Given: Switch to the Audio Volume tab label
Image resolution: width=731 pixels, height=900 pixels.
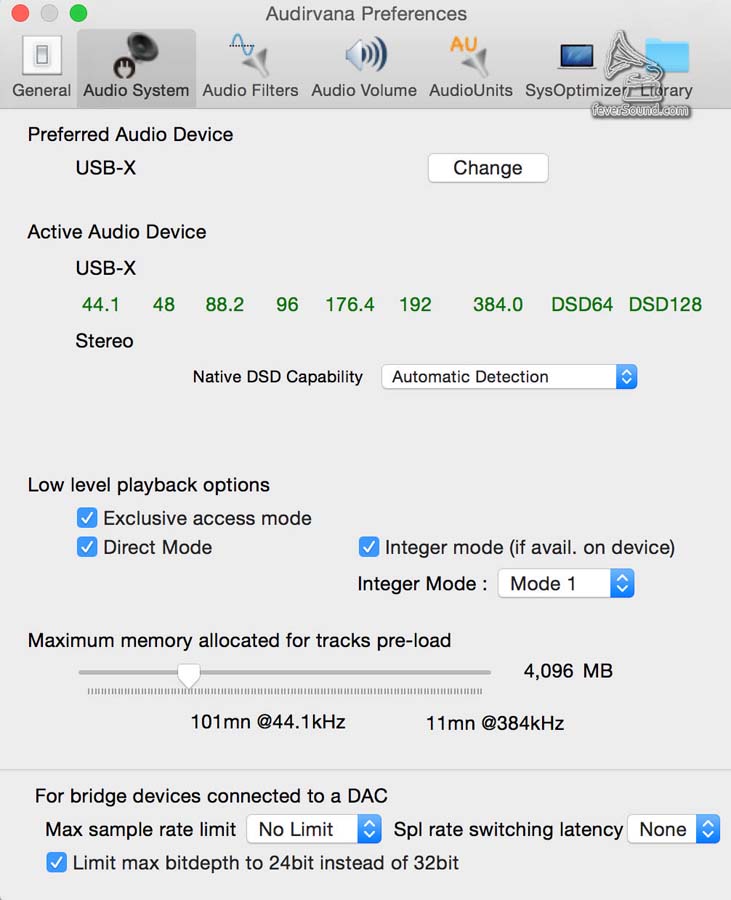Looking at the screenshot, I should pyautogui.click(x=364, y=90).
